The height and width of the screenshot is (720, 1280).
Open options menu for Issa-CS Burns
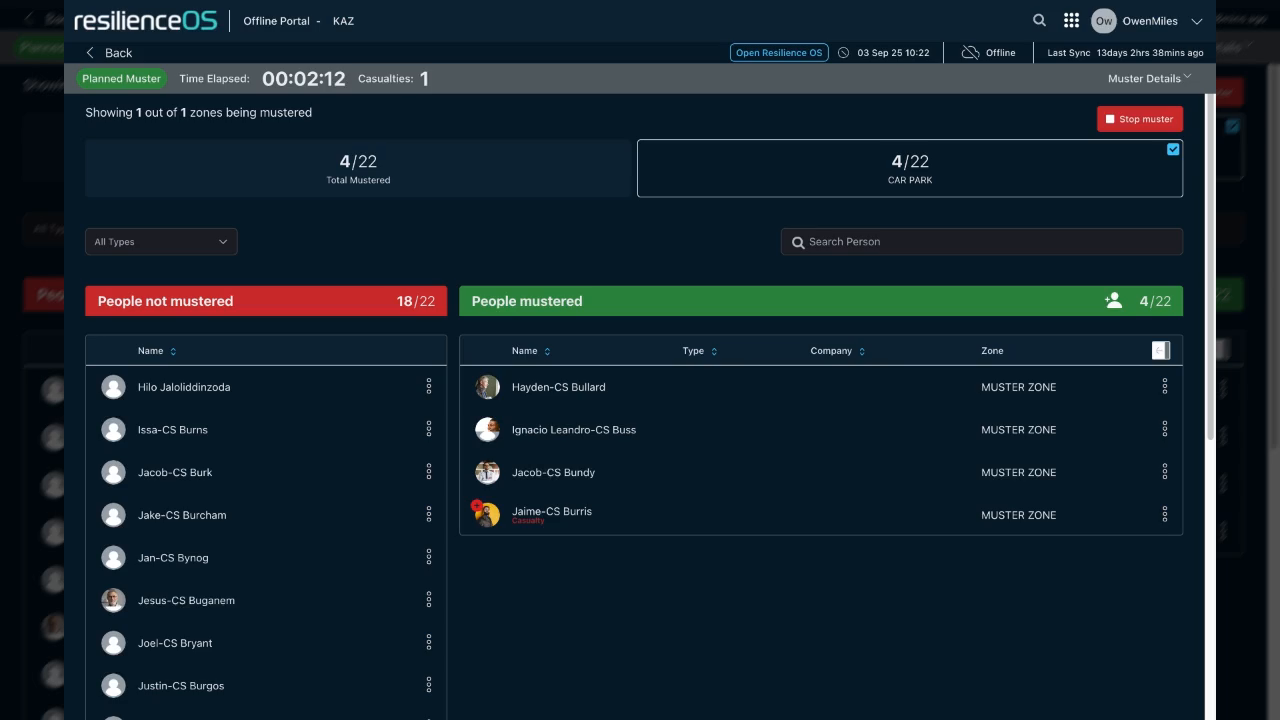click(429, 429)
